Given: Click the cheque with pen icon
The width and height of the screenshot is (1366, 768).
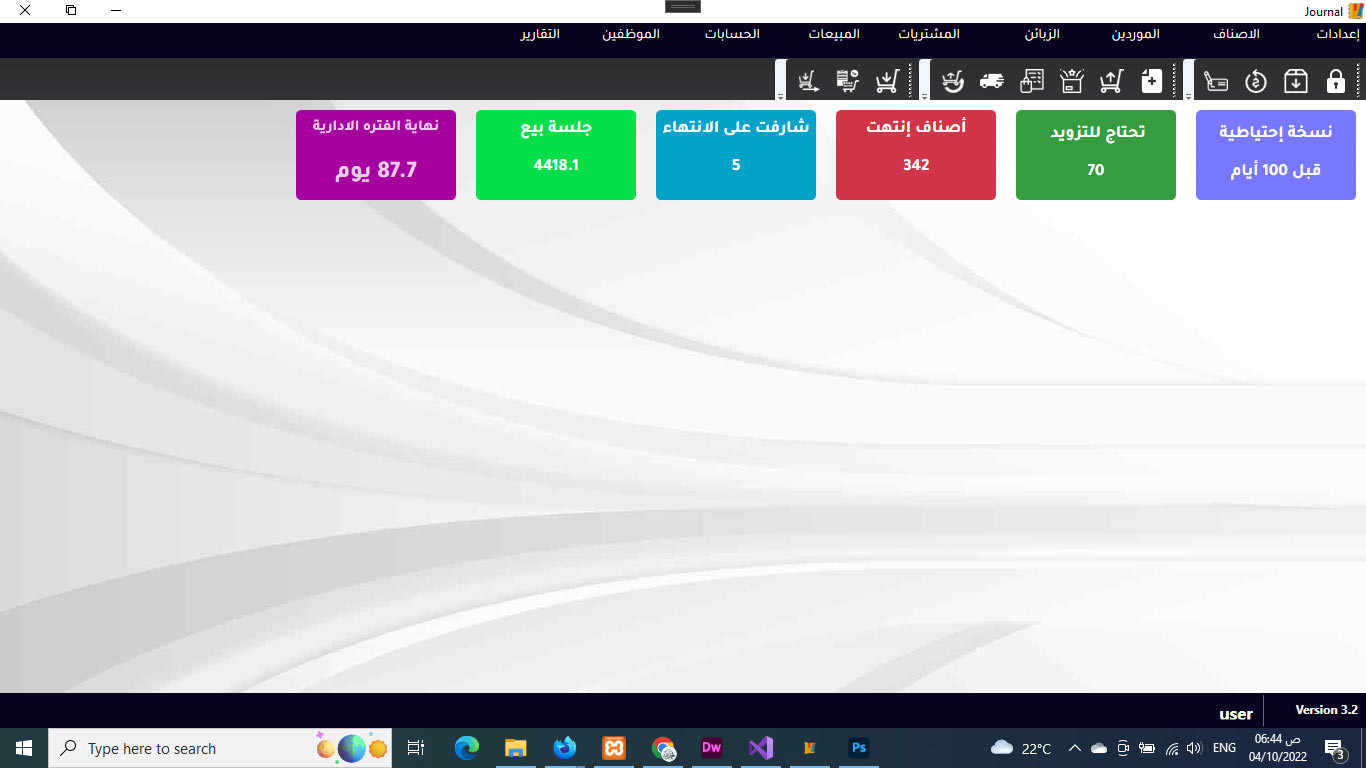Looking at the screenshot, I should [1216, 81].
